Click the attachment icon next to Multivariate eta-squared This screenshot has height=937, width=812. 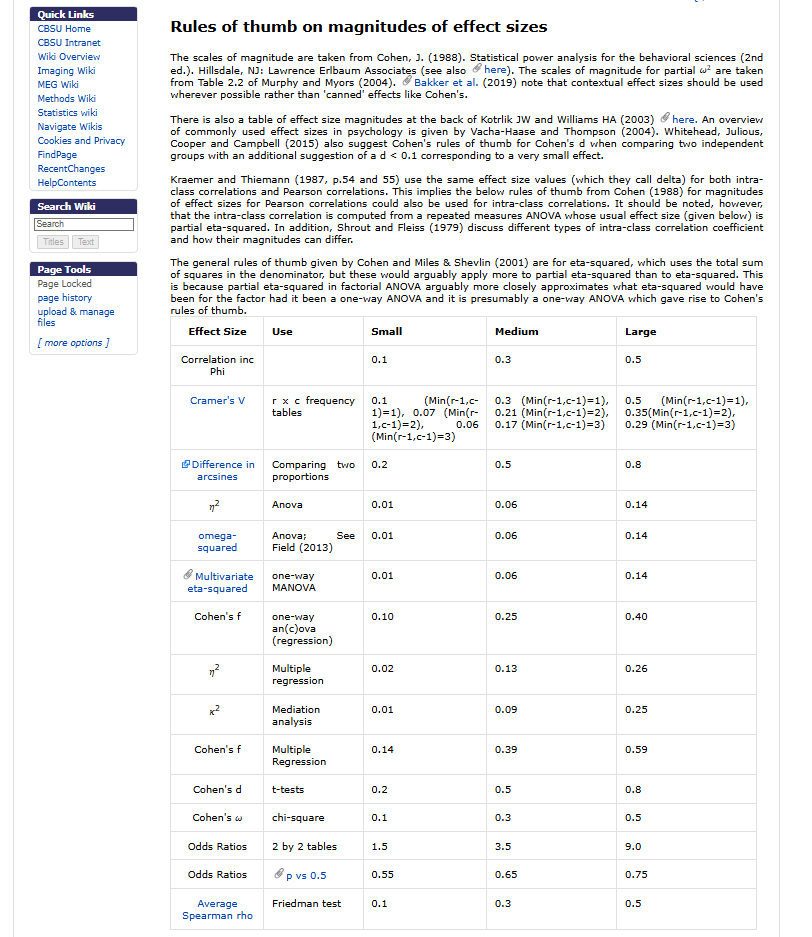coord(188,575)
